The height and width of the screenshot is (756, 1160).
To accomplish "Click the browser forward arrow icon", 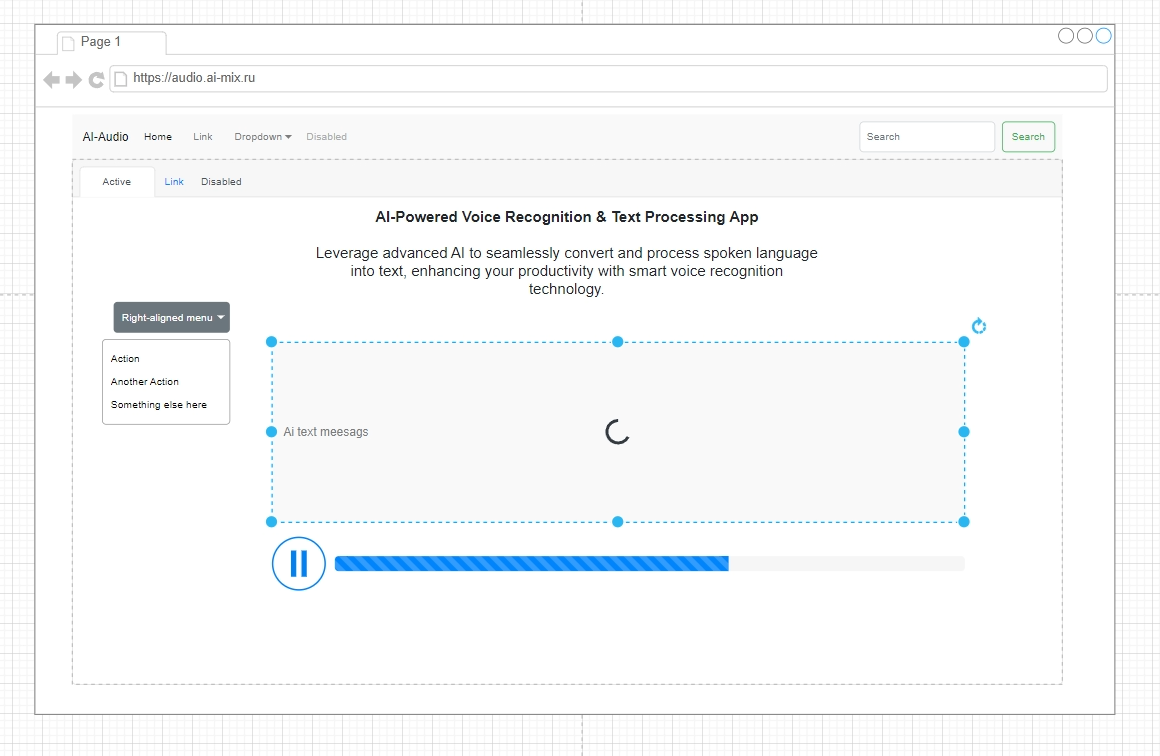I will [x=73, y=79].
